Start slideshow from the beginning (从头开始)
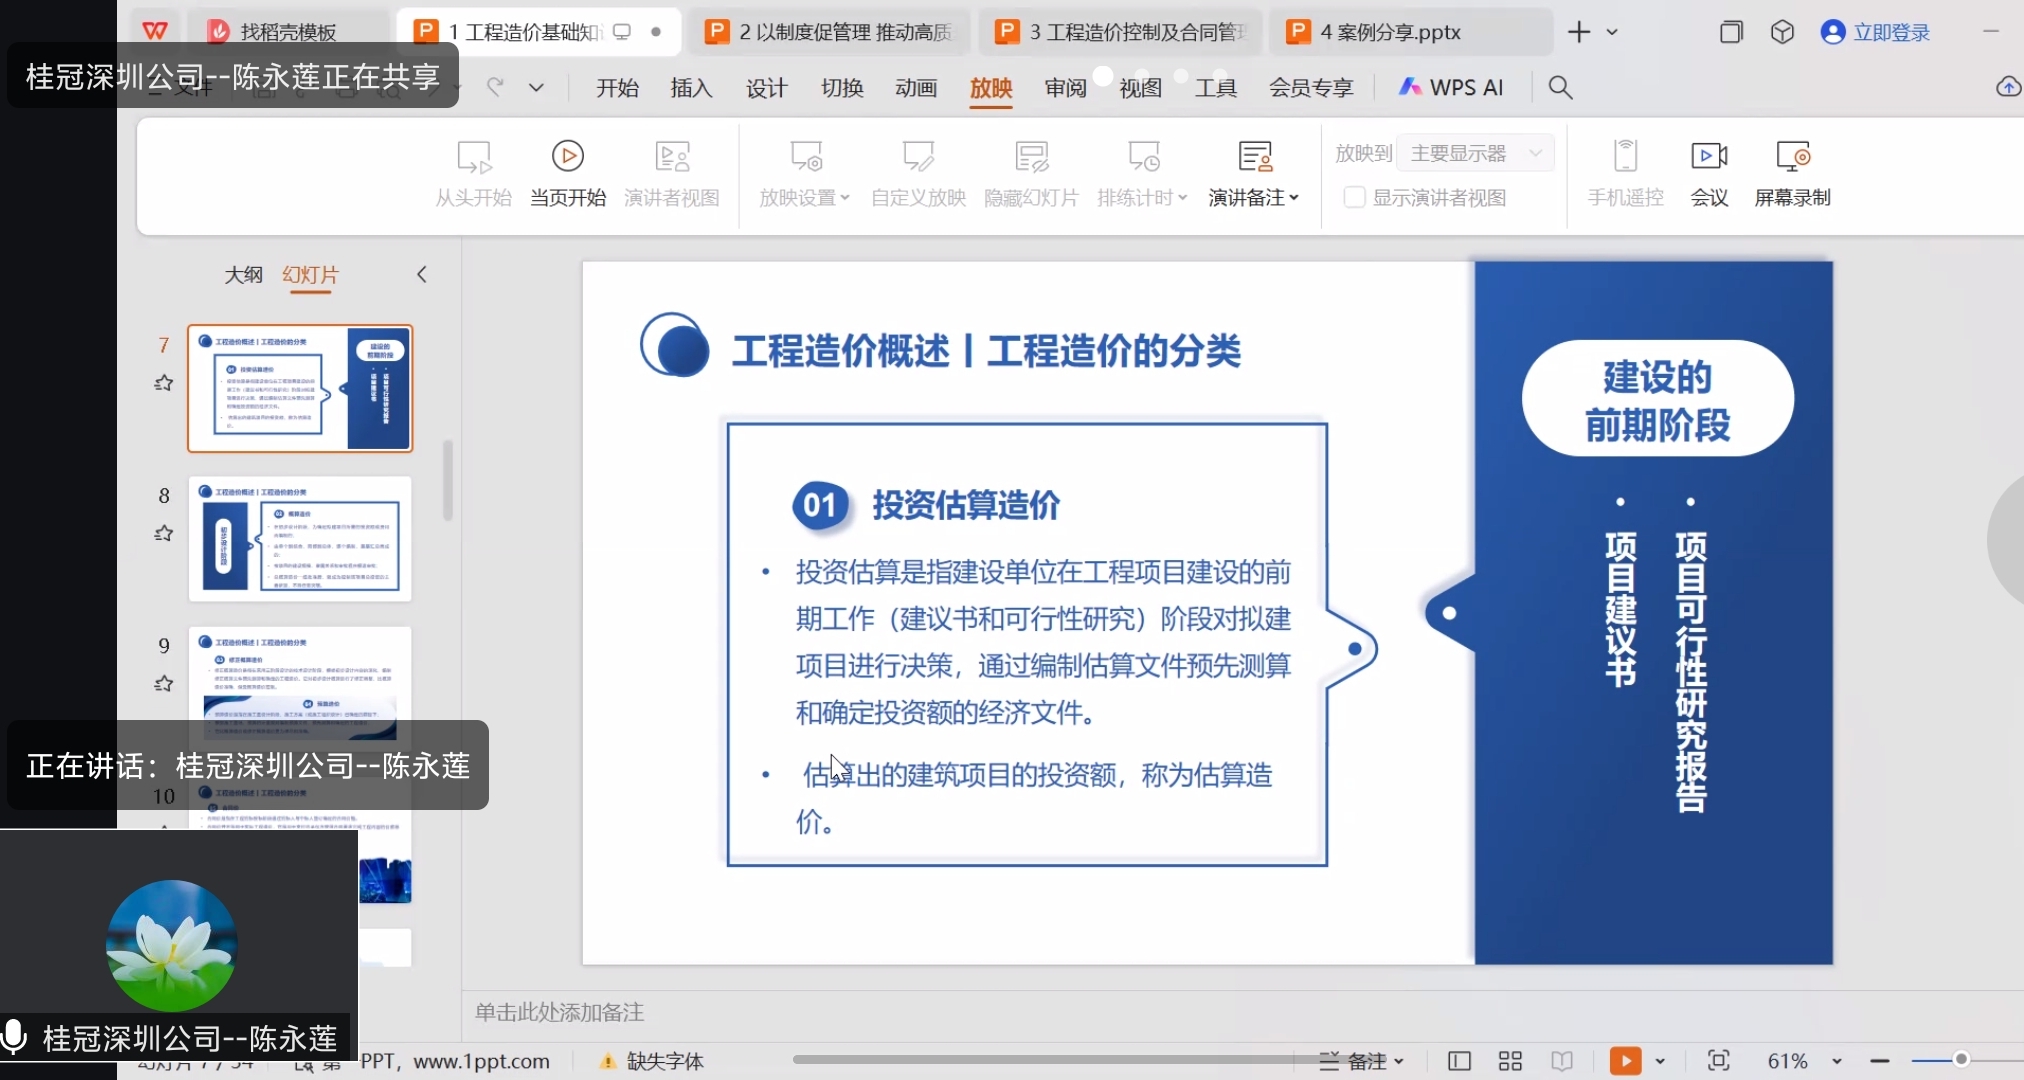 tap(474, 174)
